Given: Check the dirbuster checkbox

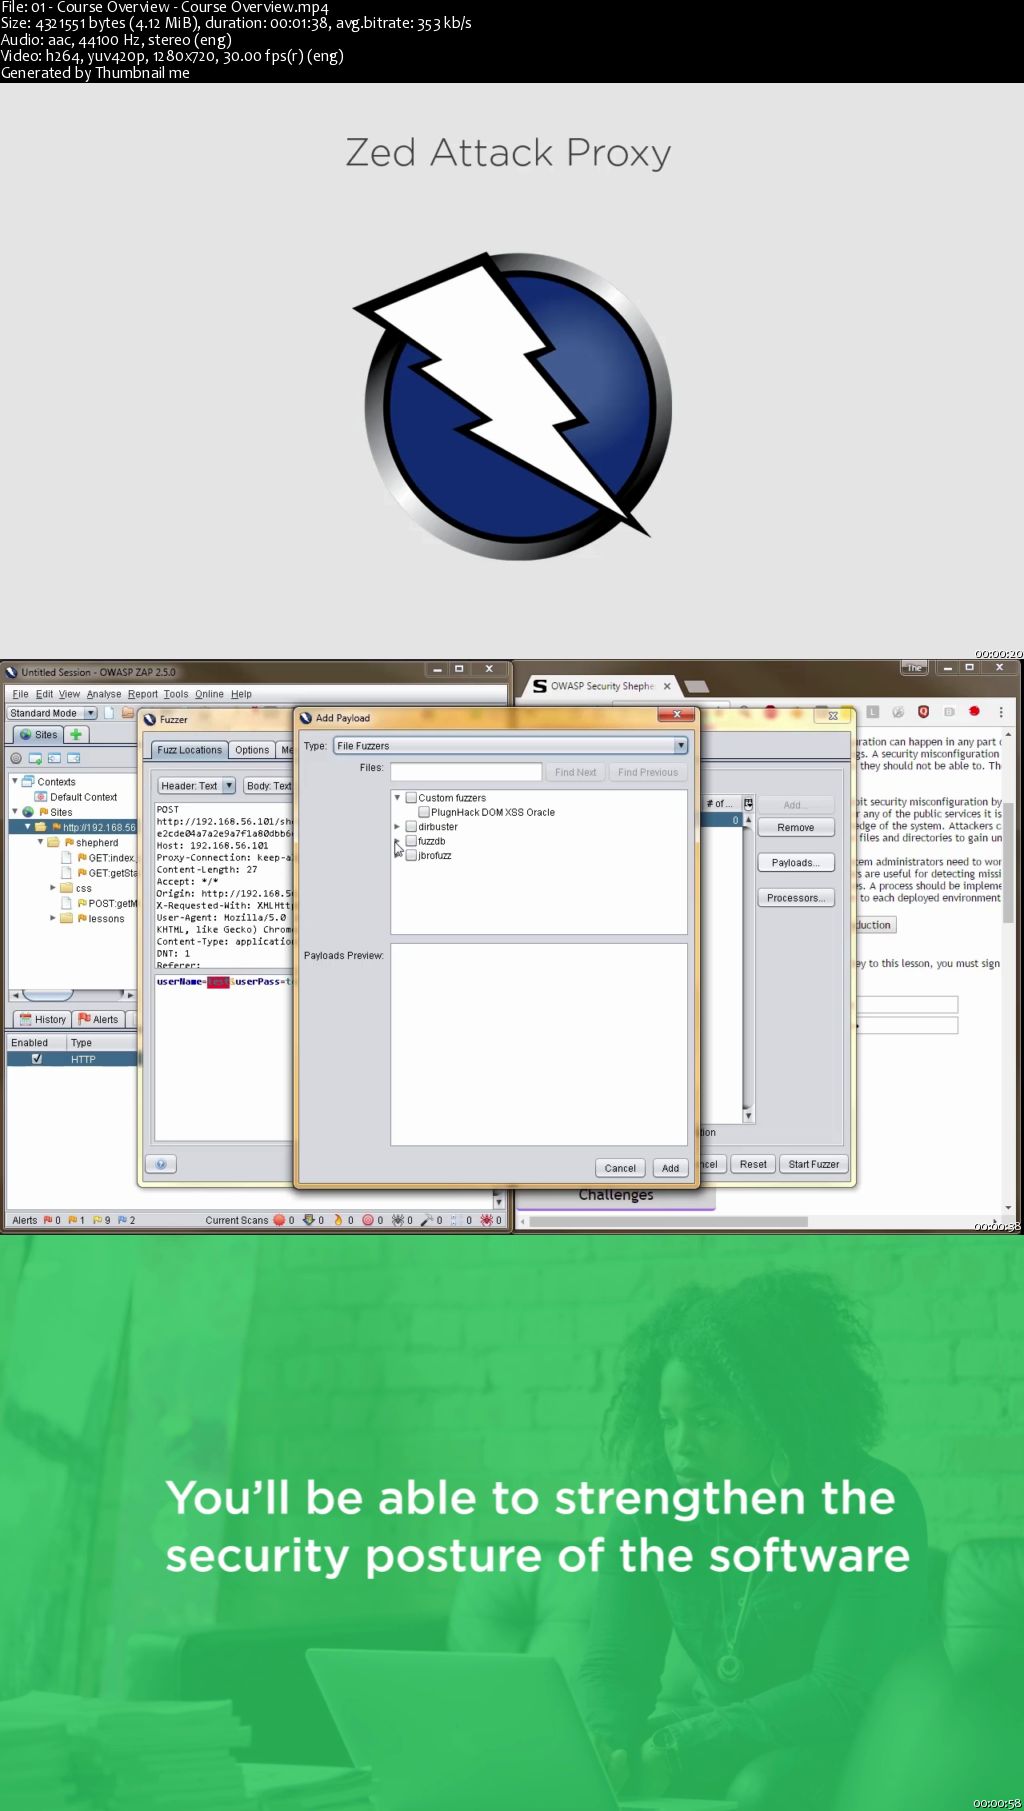Looking at the screenshot, I should pos(411,827).
